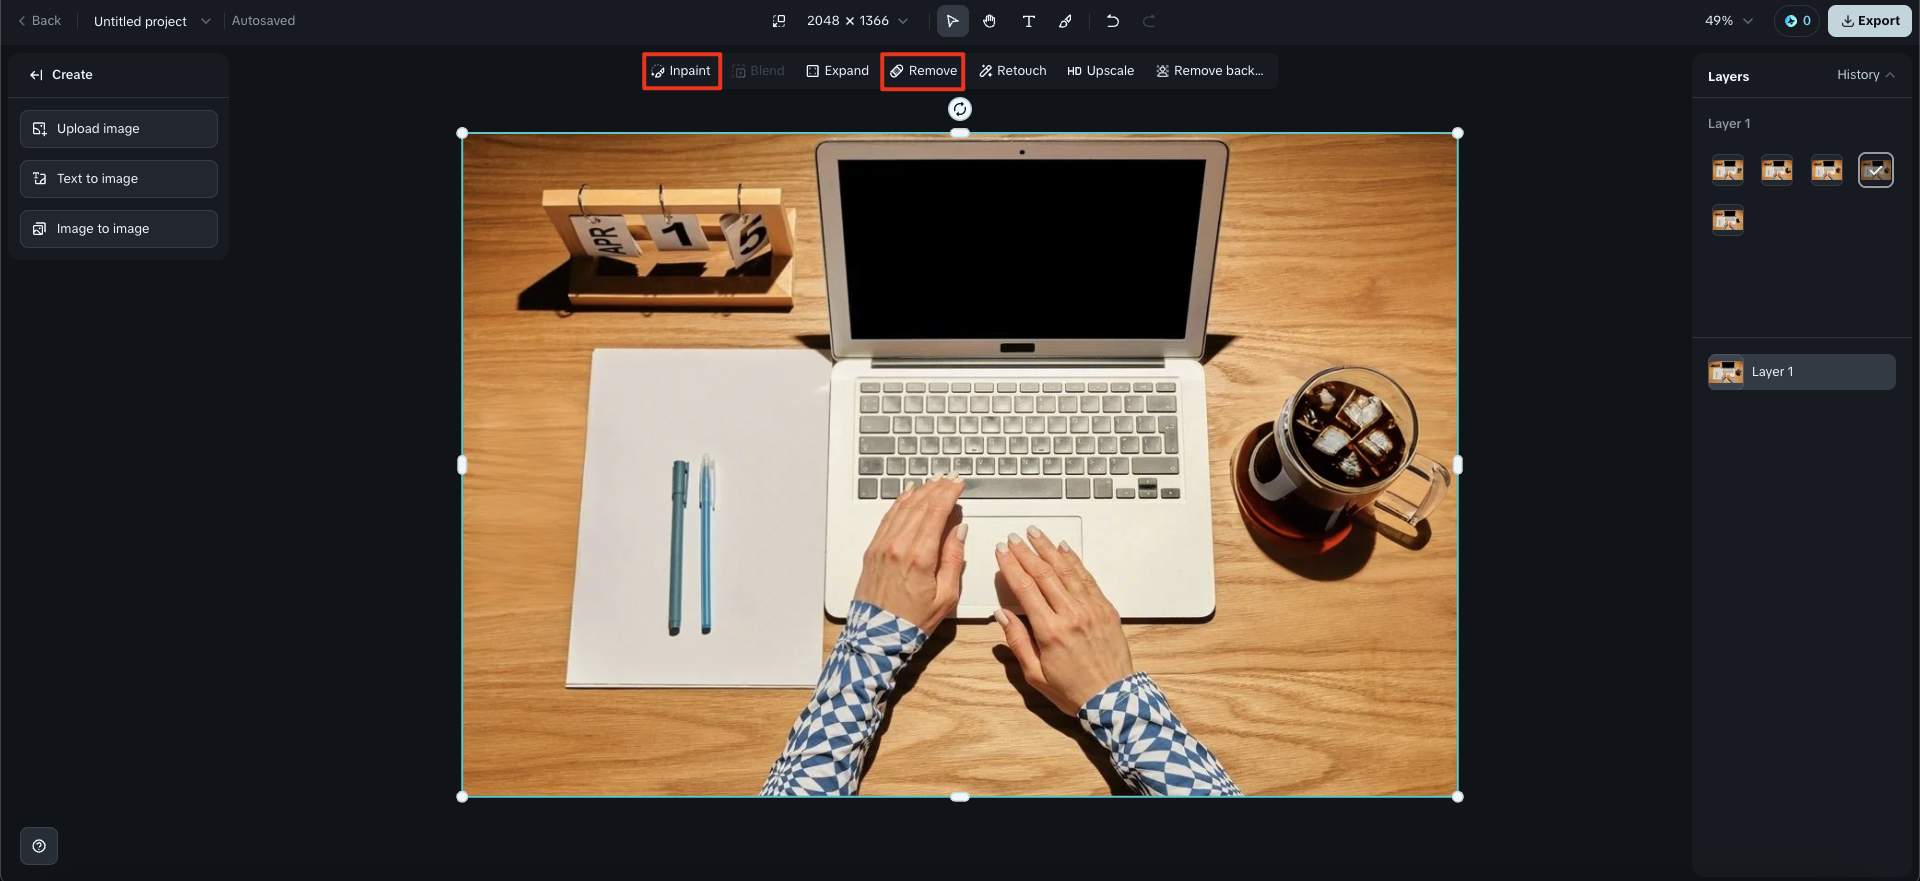Viewport: 1920px width, 881px height.
Task: Open the Untitled project name dropdown
Action: click(x=152, y=21)
